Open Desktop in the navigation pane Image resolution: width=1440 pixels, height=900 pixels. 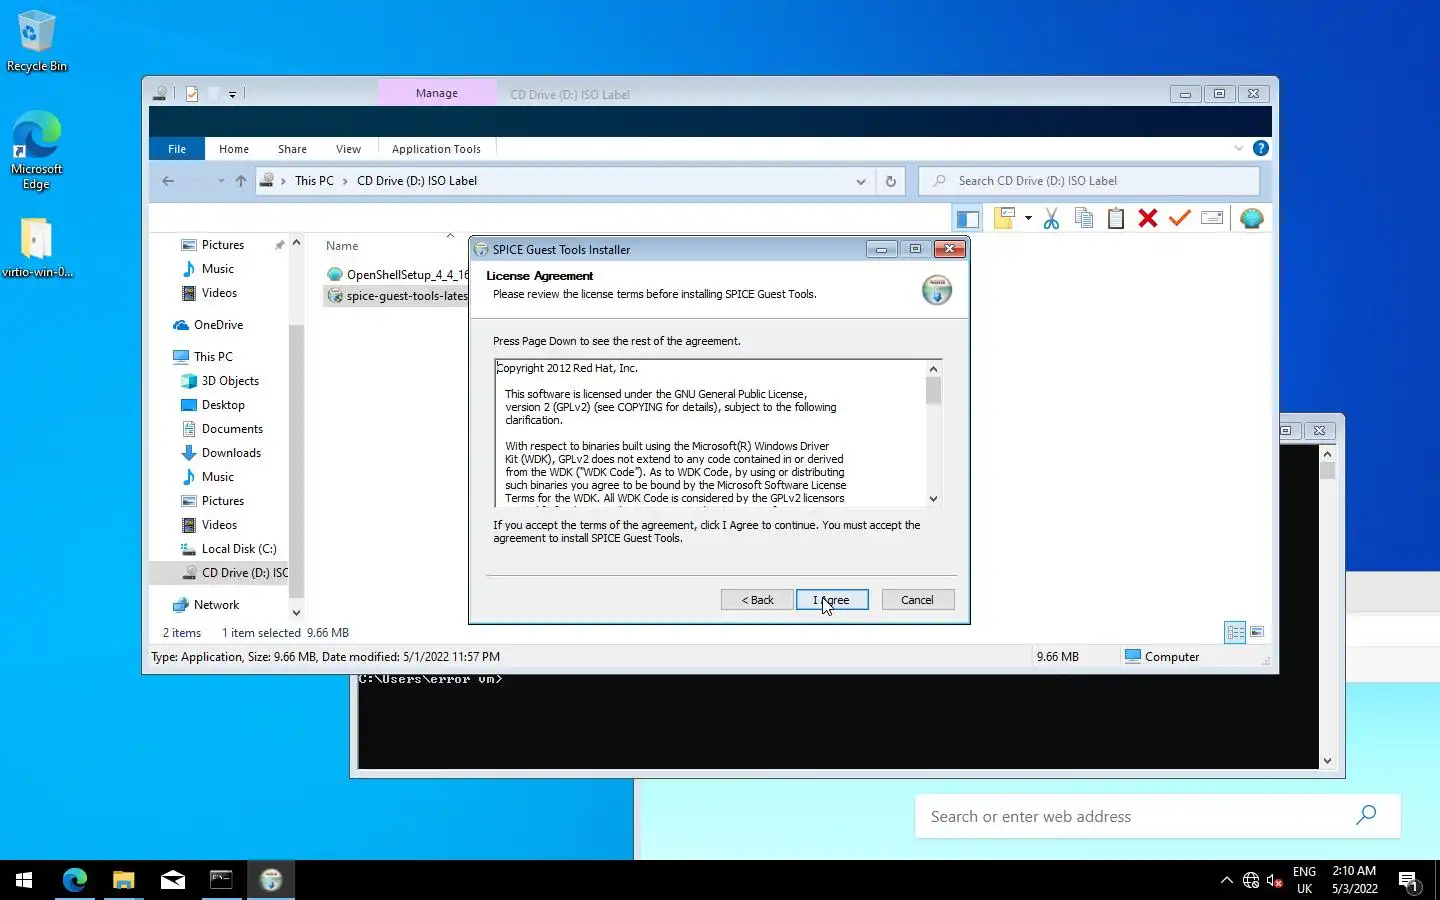click(x=223, y=405)
